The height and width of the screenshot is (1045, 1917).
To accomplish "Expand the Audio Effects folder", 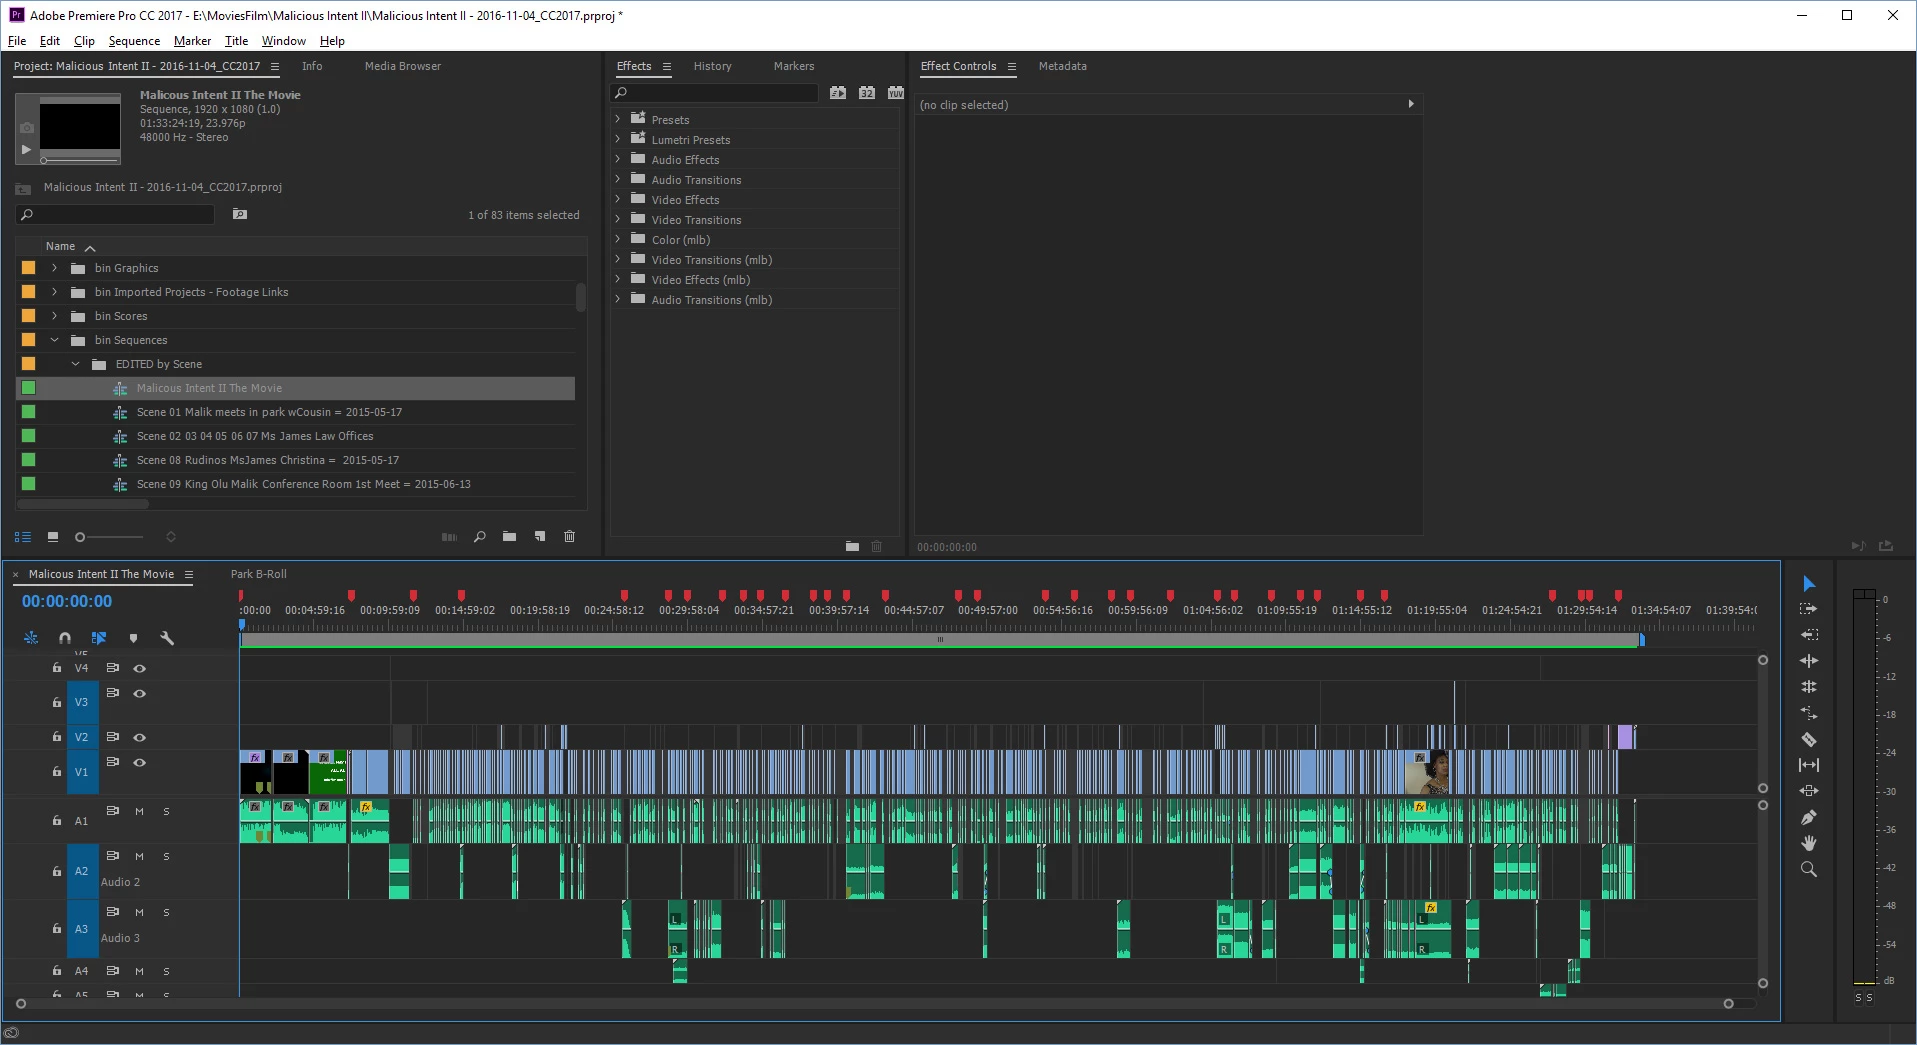I will tap(618, 159).
